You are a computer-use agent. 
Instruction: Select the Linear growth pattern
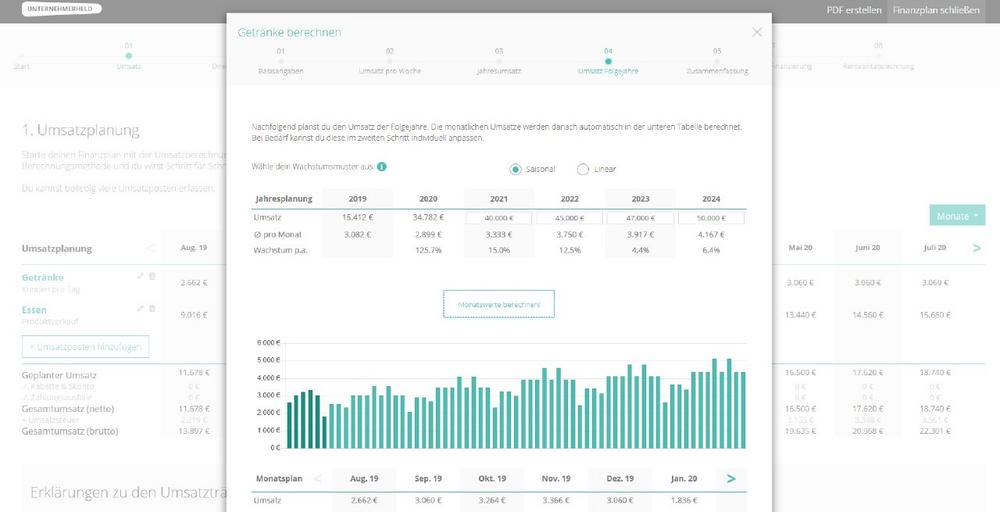pos(583,169)
